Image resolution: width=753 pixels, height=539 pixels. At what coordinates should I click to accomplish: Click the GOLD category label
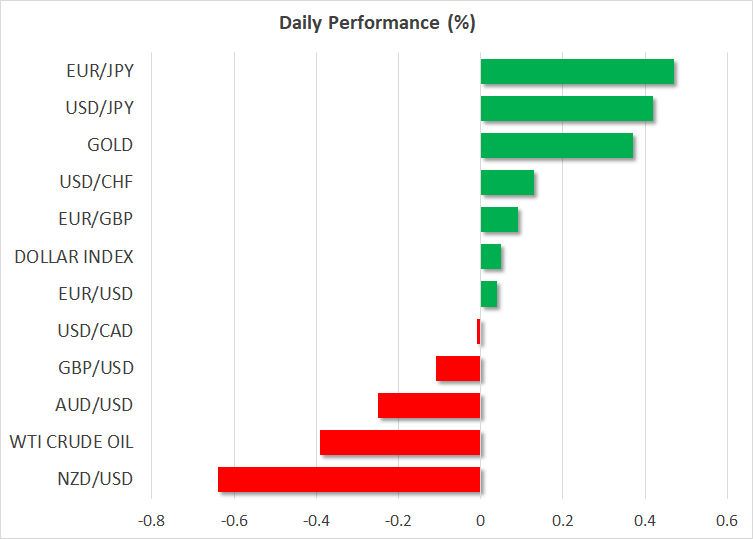[x=110, y=145]
